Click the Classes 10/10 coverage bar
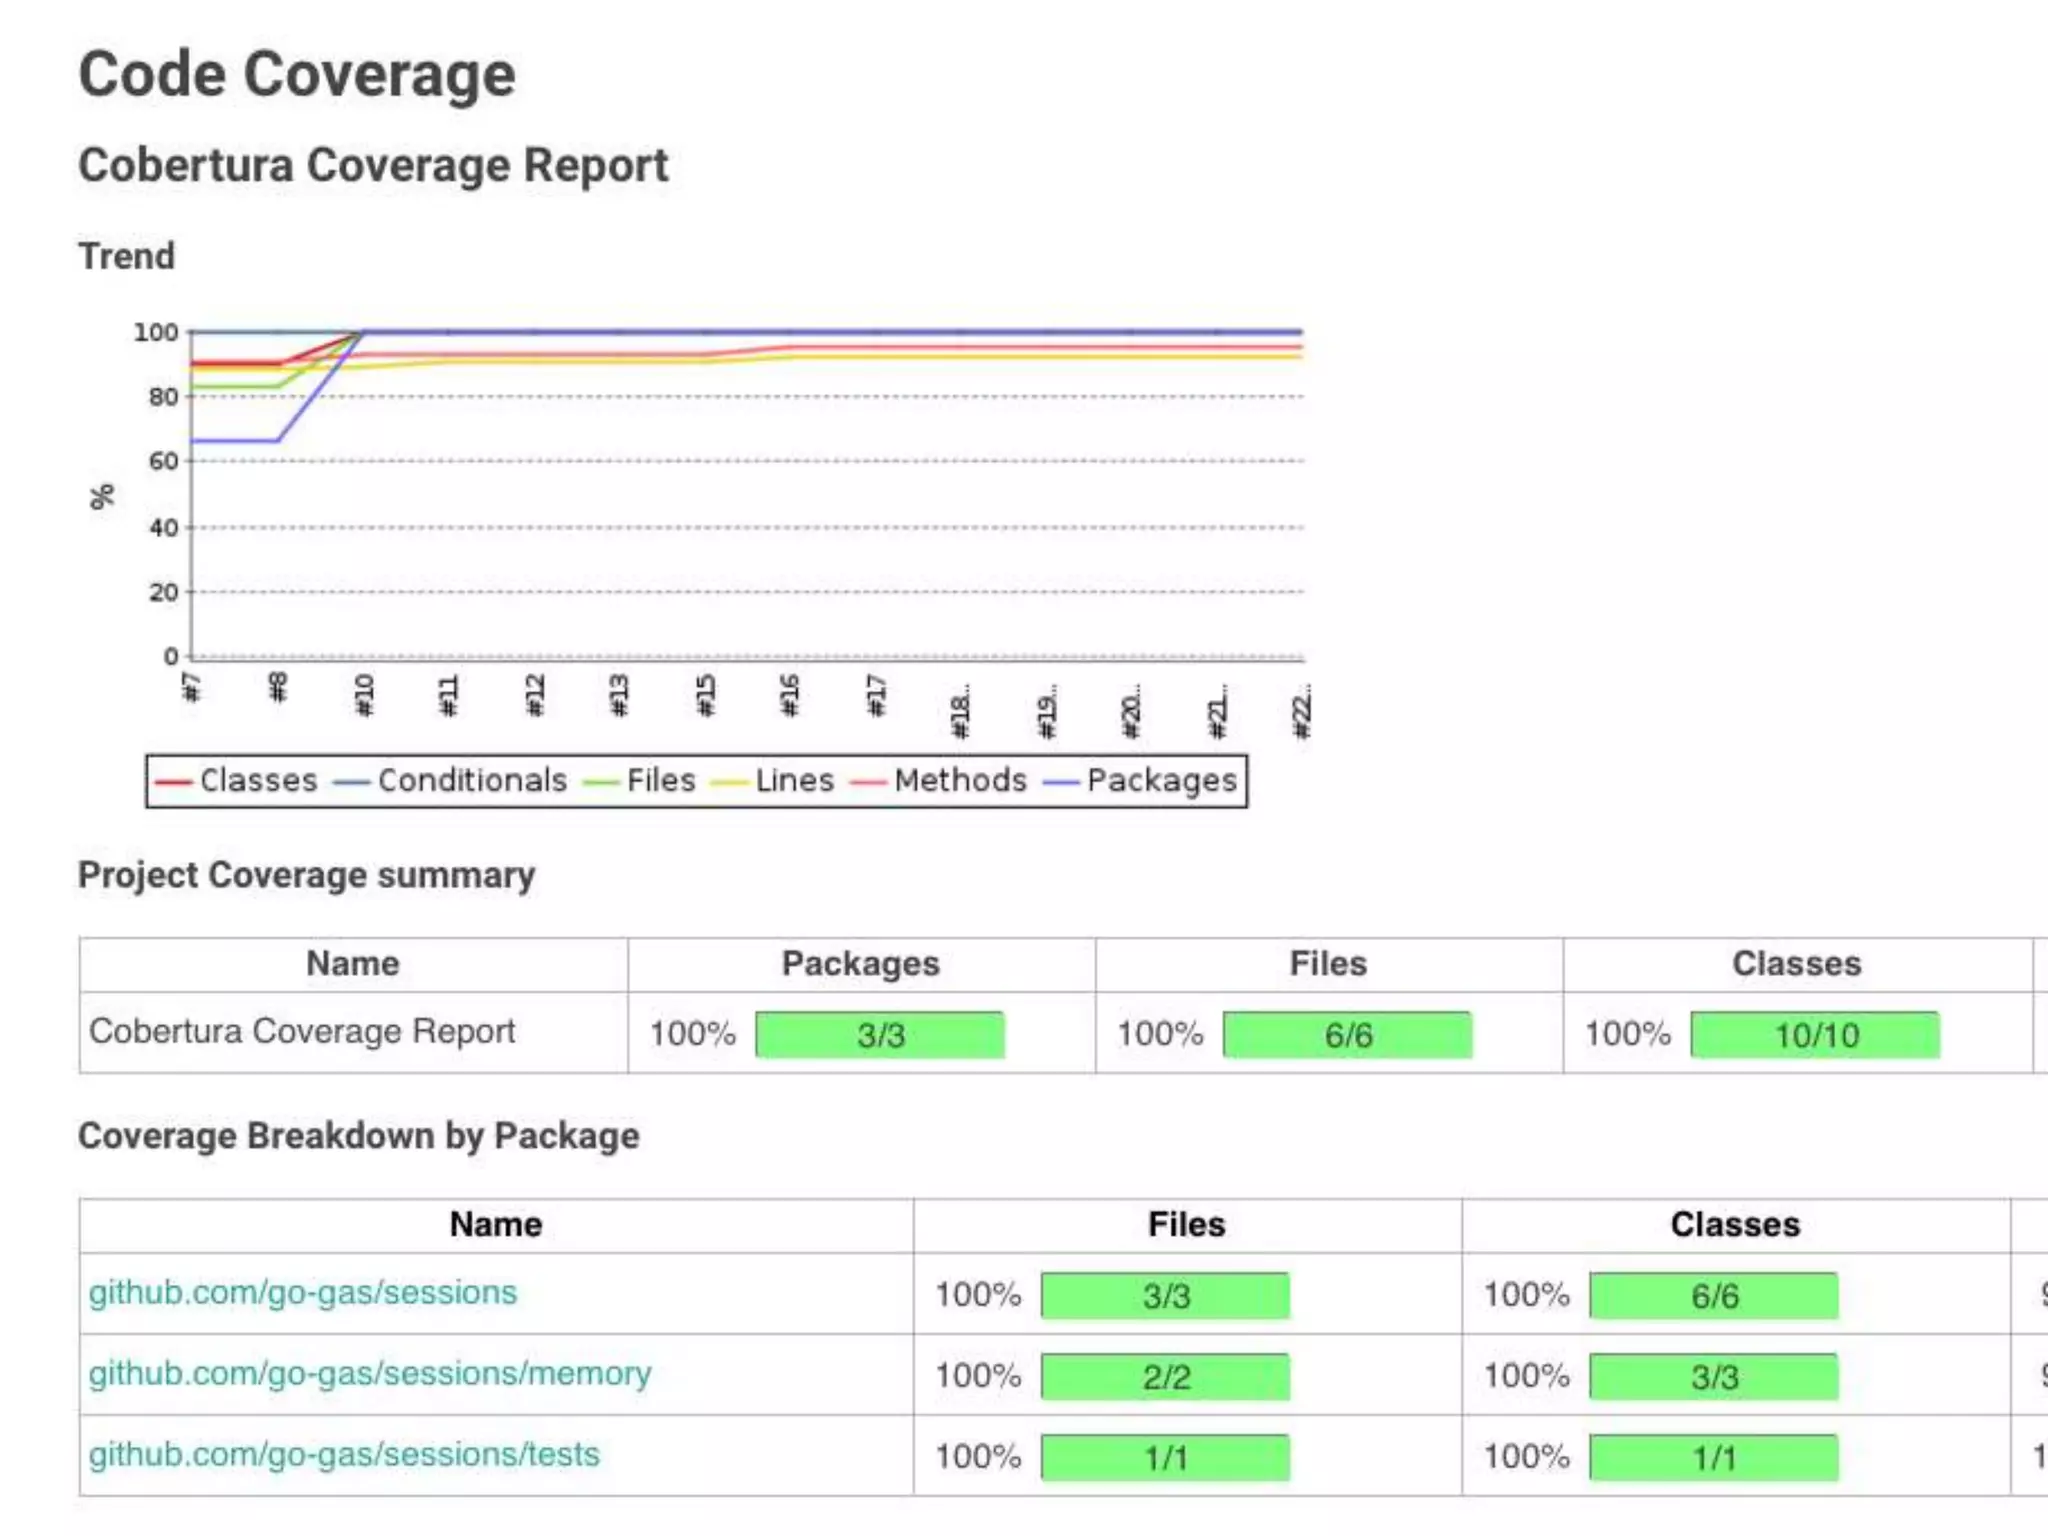The height and width of the screenshot is (1536, 2048). pyautogui.click(x=1815, y=1035)
